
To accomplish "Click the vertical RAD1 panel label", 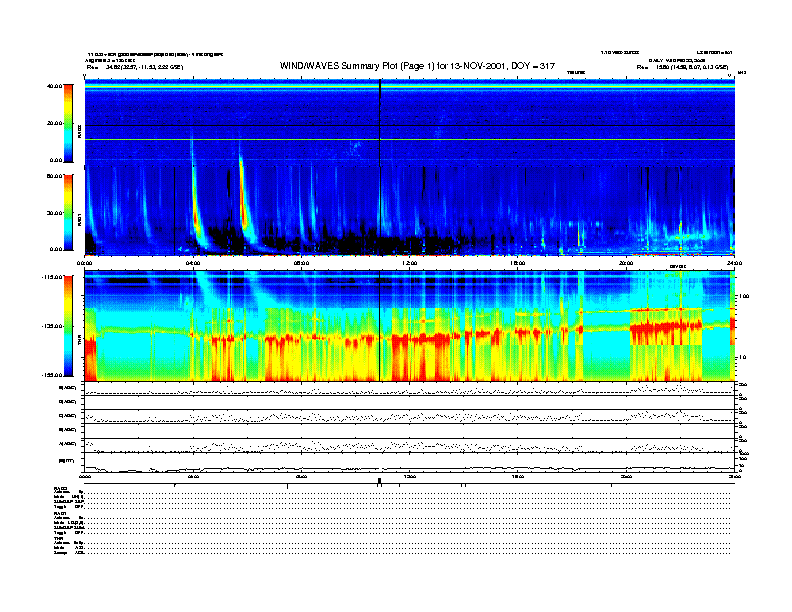I will click(x=80, y=220).
